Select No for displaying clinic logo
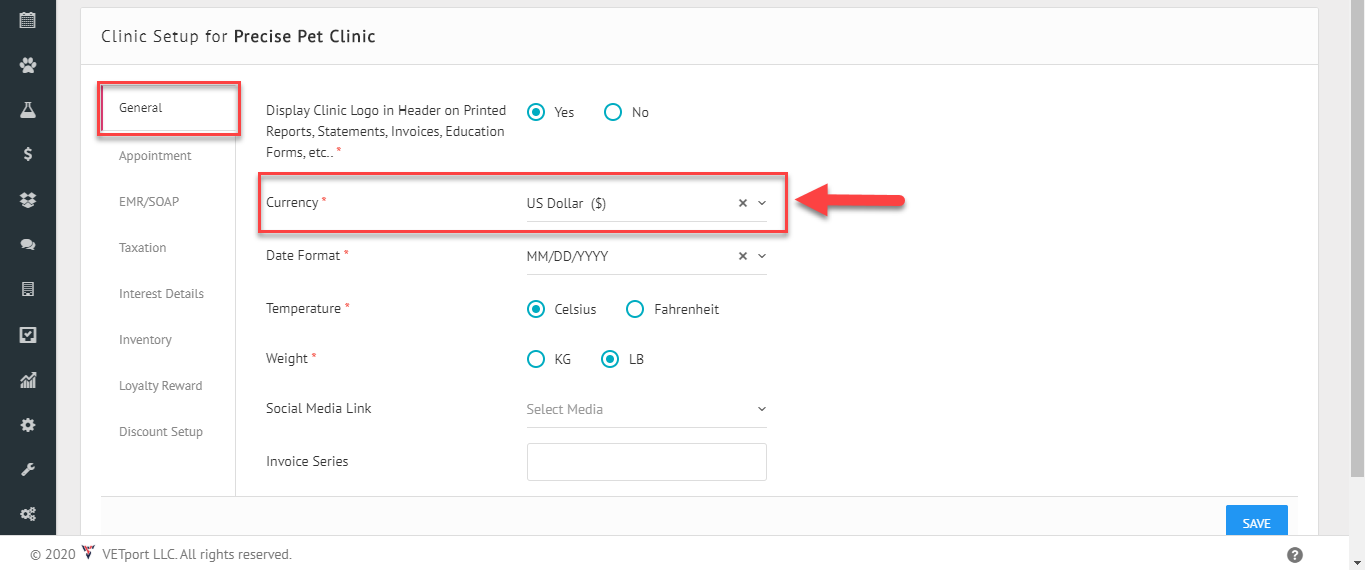This screenshot has height=570, width=1365. tap(613, 112)
